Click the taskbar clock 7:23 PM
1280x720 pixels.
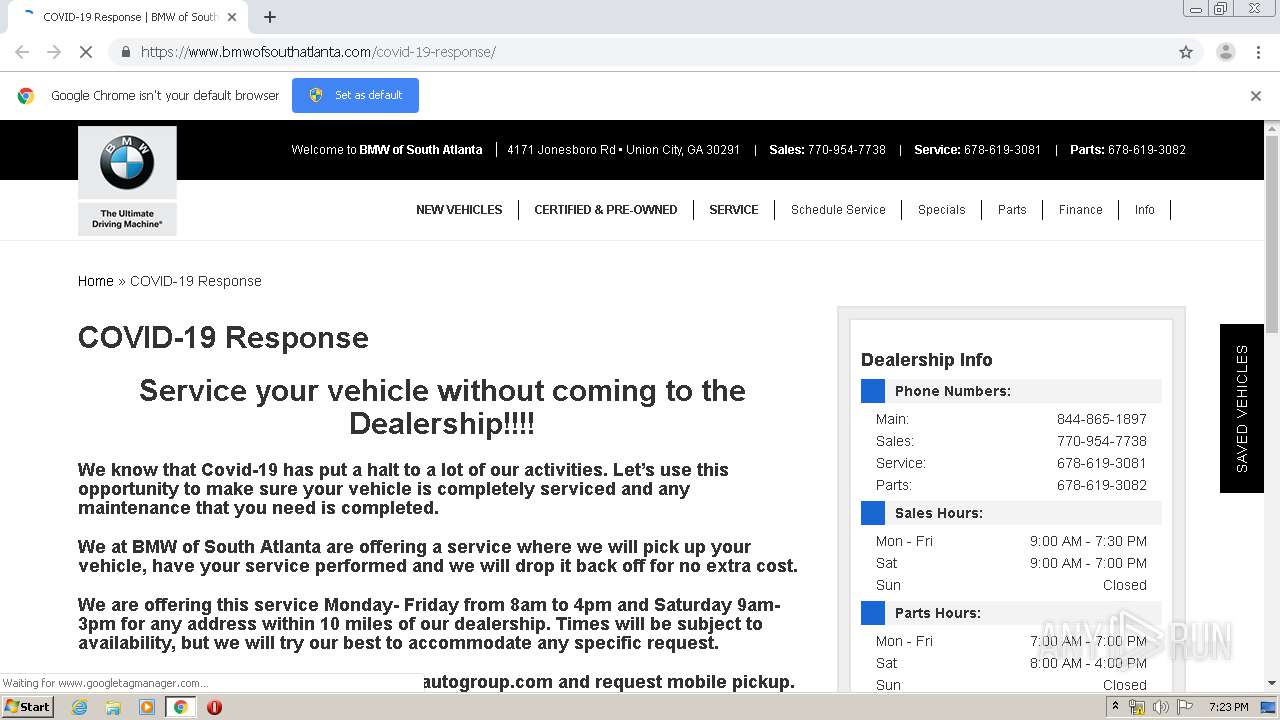click(x=1229, y=707)
